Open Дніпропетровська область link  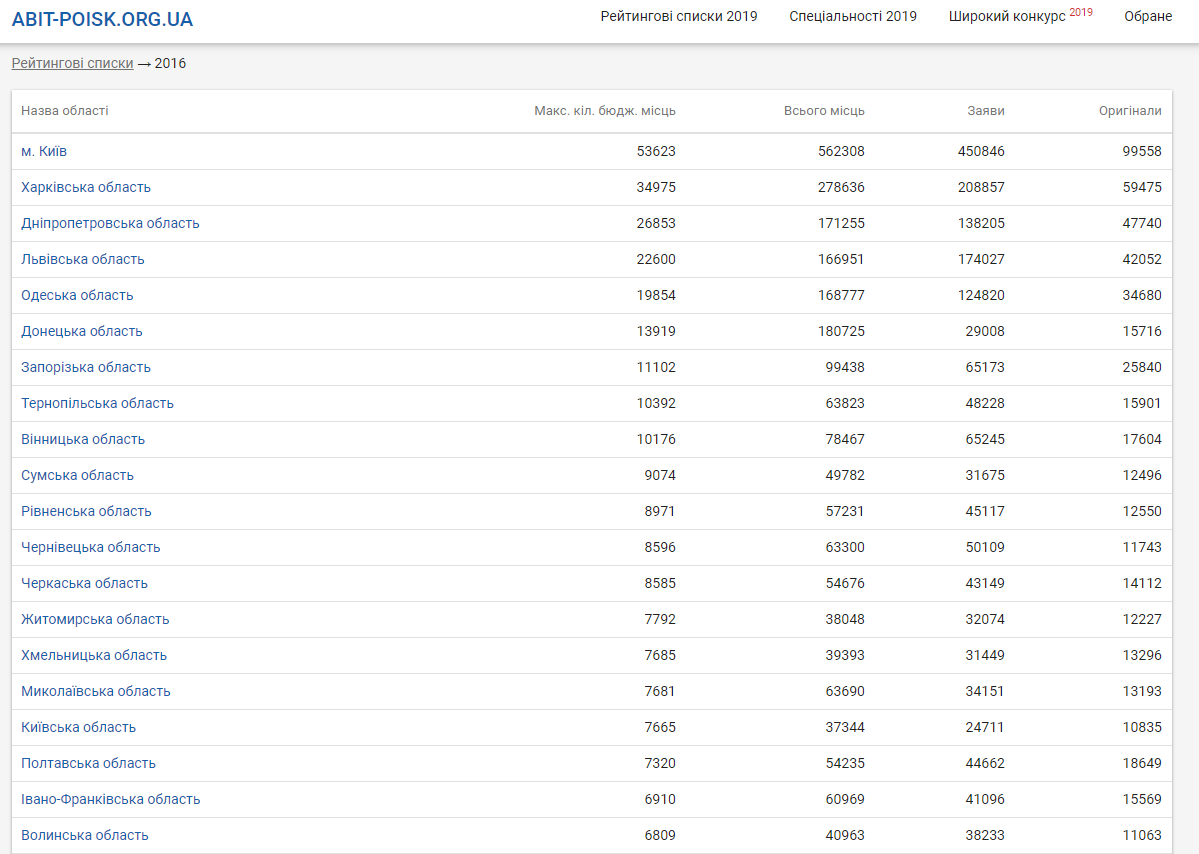[x=110, y=223]
